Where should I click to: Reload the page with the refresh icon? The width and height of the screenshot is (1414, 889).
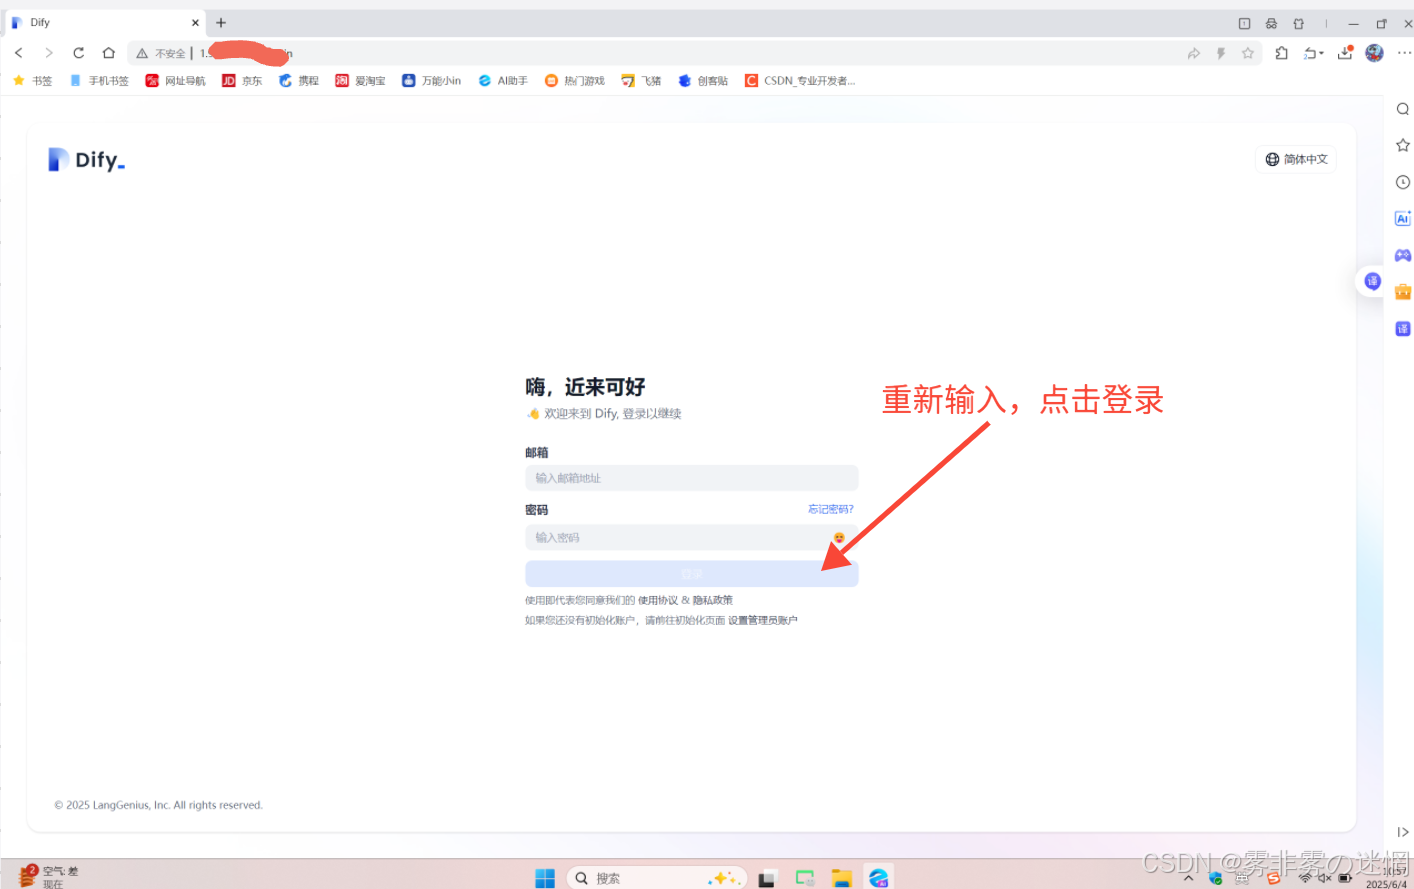[x=79, y=53]
